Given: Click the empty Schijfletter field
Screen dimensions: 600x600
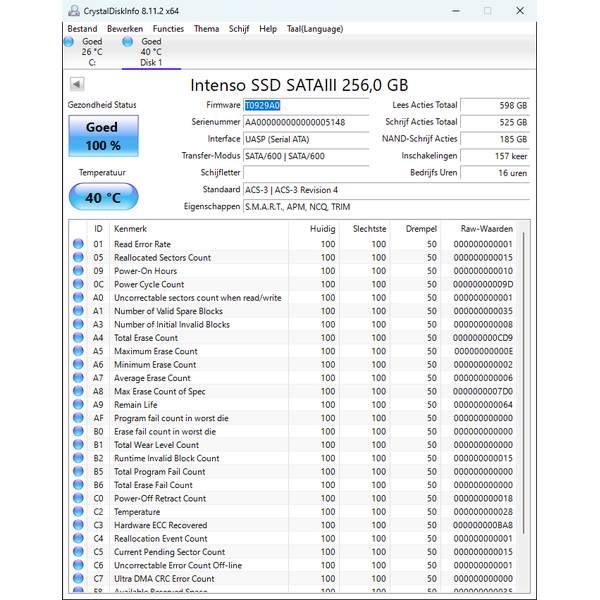Looking at the screenshot, I should point(306,173).
